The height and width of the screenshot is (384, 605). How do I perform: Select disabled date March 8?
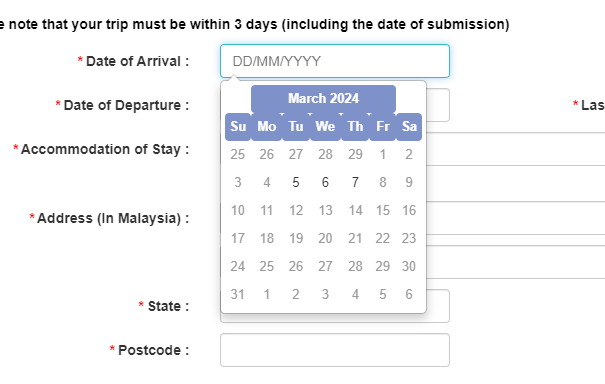383,182
